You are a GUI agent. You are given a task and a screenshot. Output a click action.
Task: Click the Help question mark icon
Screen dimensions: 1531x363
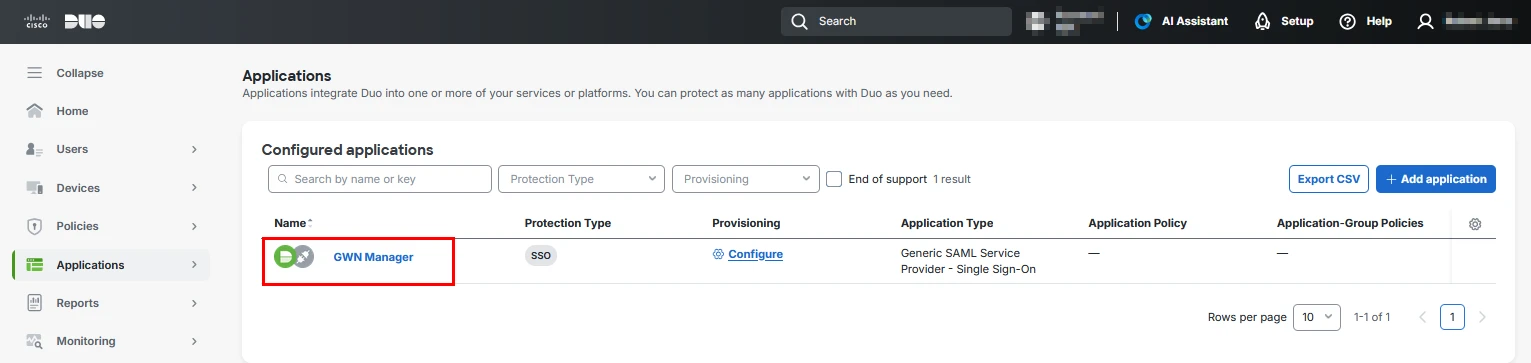point(1348,21)
